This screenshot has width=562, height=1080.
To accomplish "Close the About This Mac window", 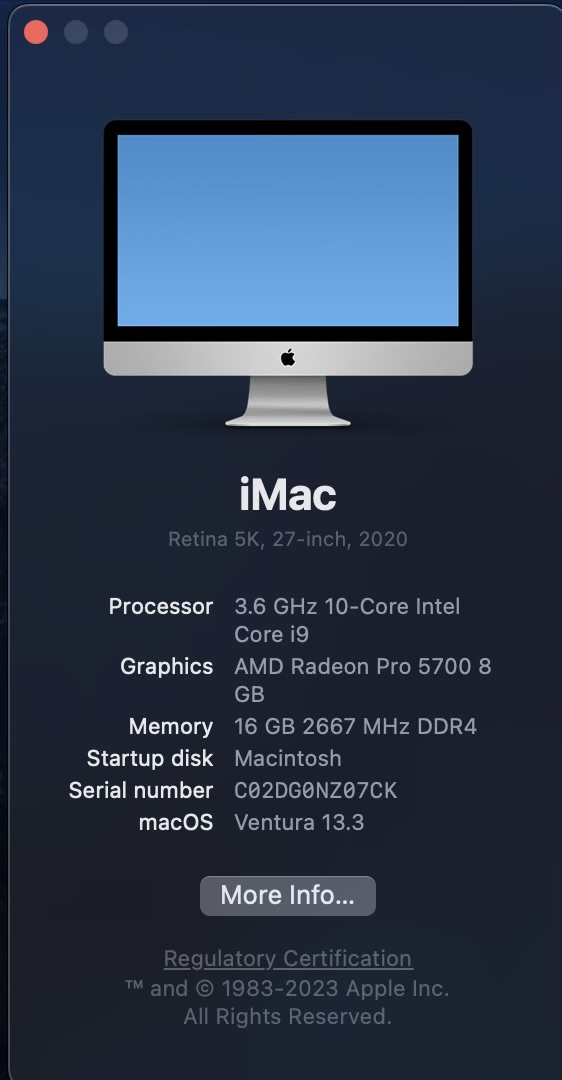I will pos(36,32).
